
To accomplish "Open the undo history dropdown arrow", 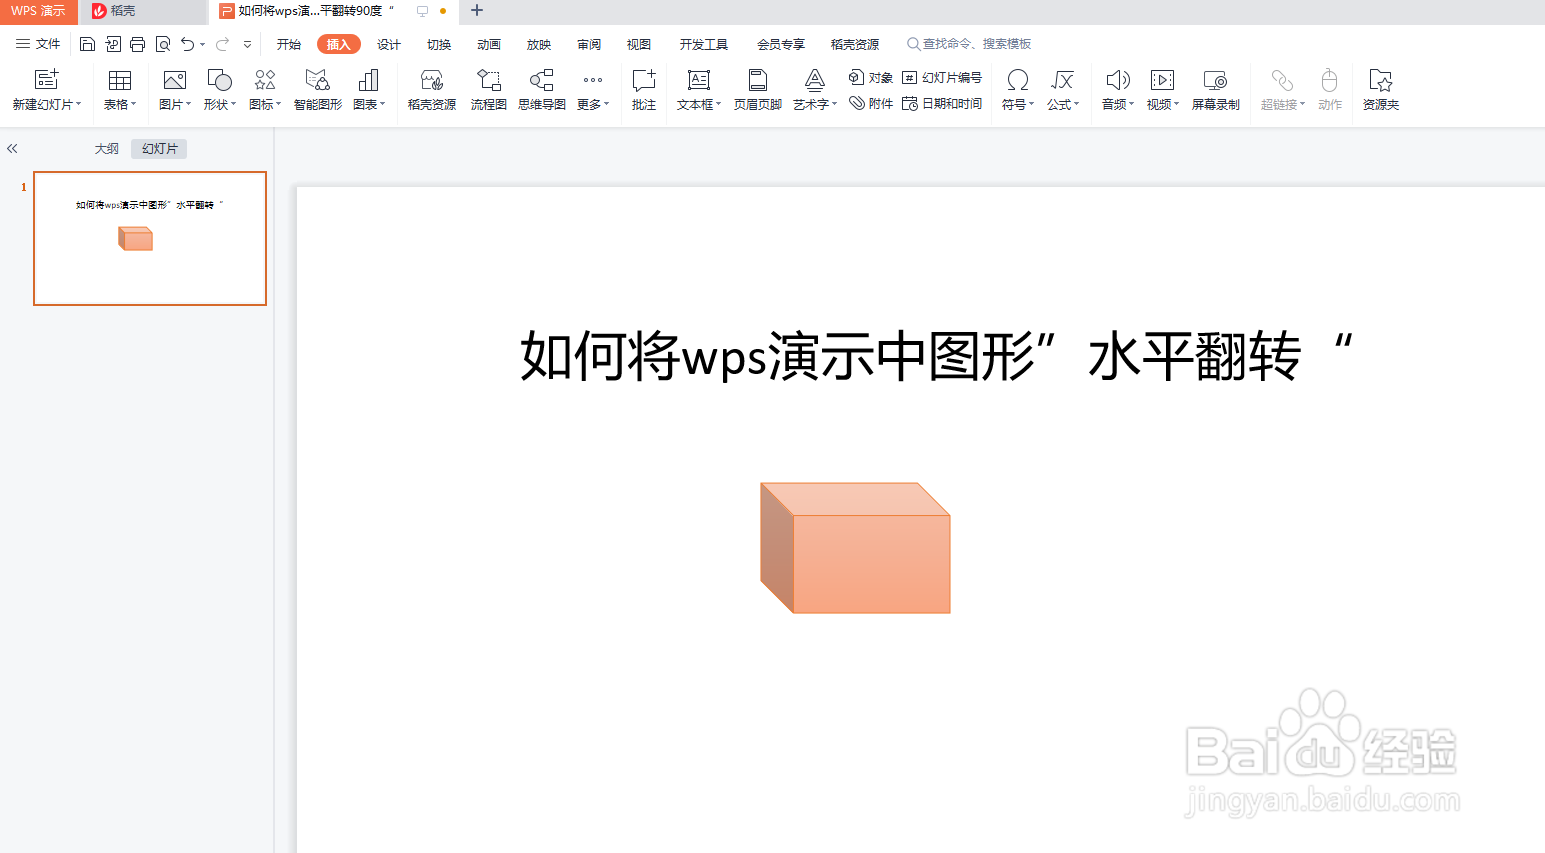I will 202,44.
